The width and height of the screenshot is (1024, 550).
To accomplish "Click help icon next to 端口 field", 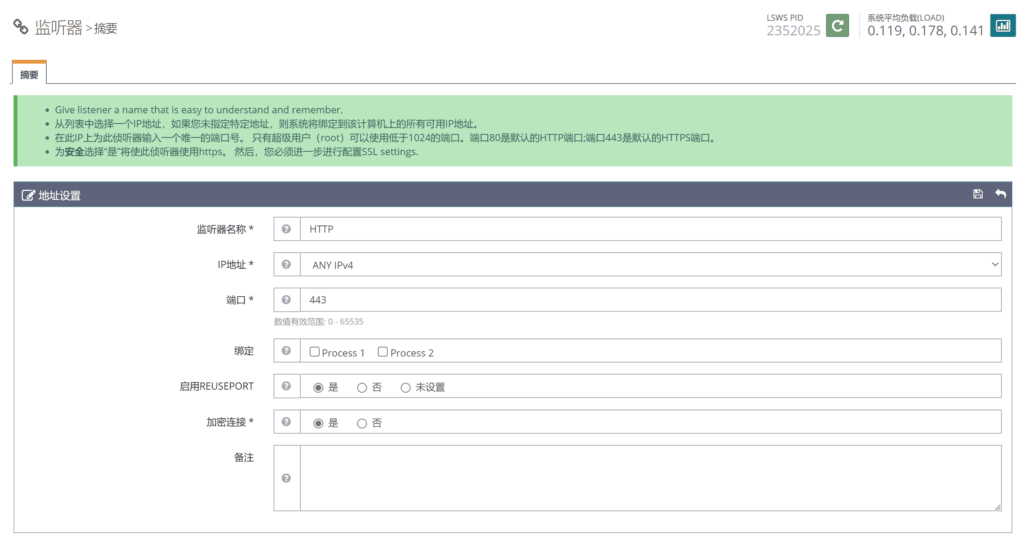I will click(287, 300).
